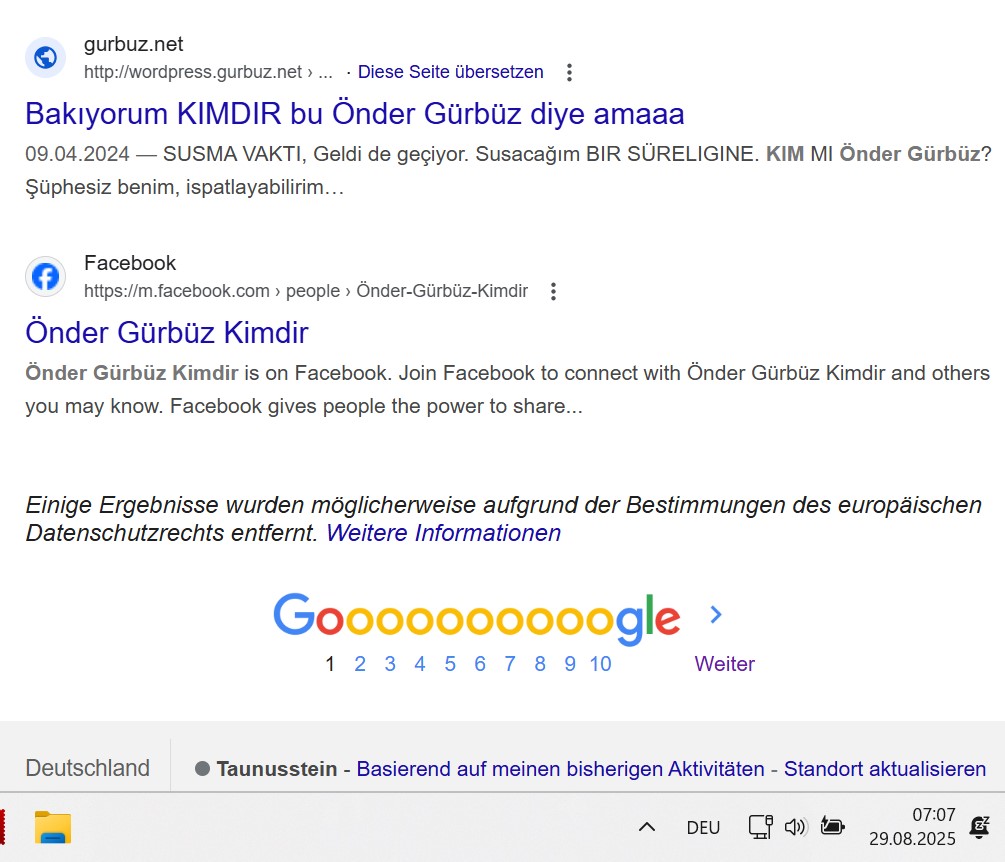Click the 'Taunusstein' location text
This screenshot has height=862, width=1005.
(x=277, y=768)
